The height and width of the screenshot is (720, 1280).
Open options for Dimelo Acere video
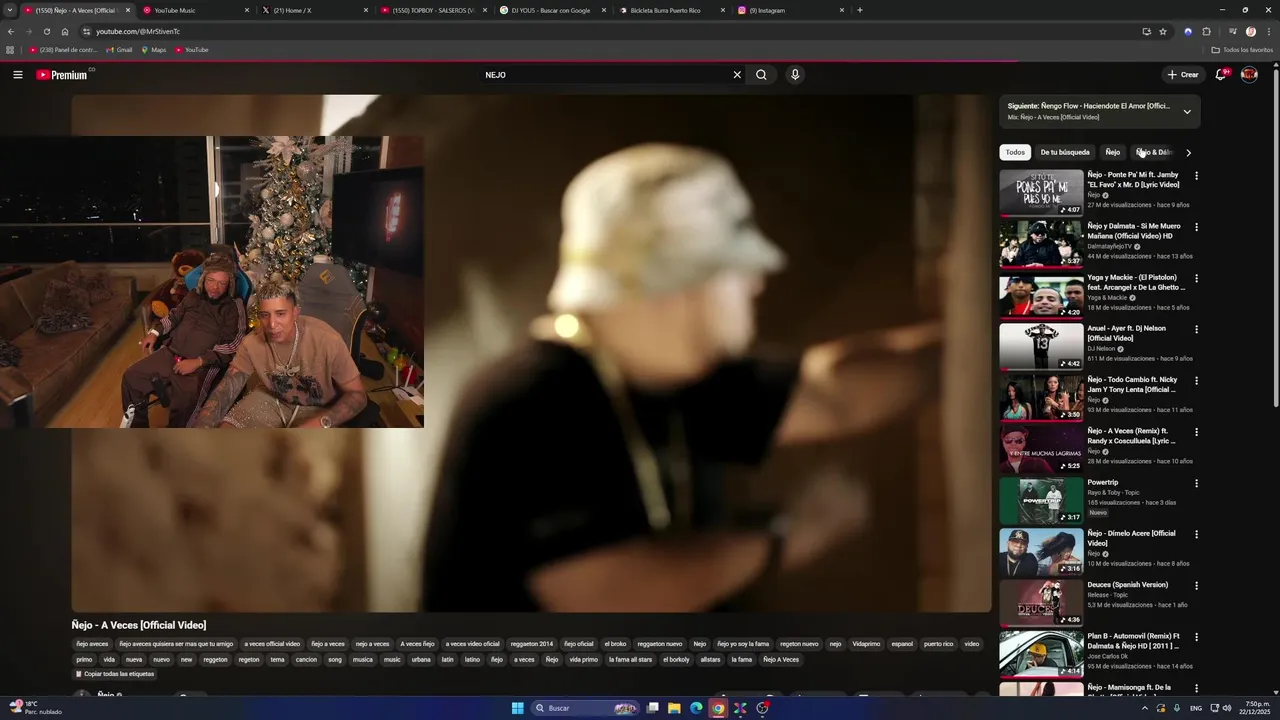point(1196,534)
